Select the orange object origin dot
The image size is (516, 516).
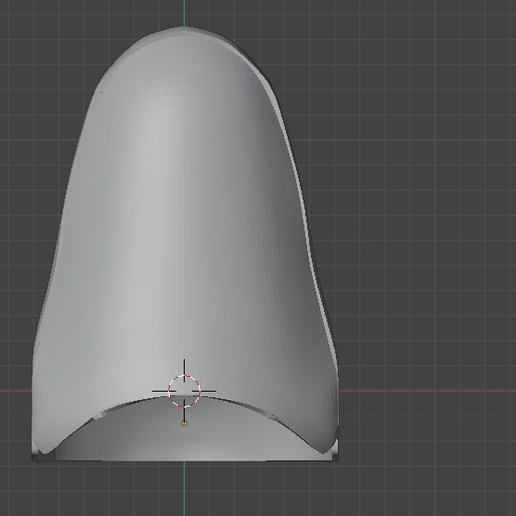pos(184,423)
